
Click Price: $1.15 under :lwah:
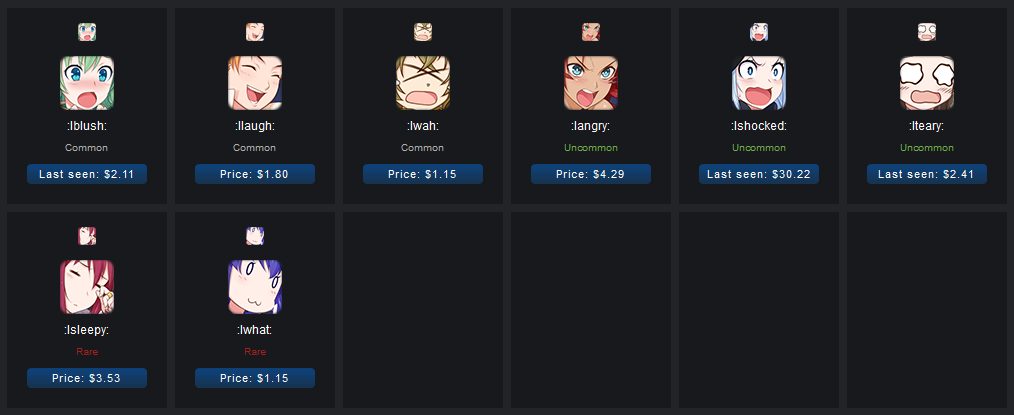[423, 174]
